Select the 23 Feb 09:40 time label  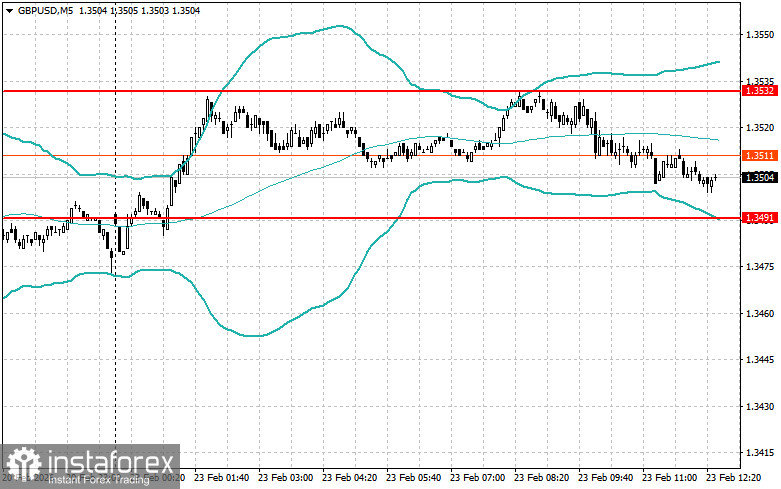pyautogui.click(x=605, y=478)
